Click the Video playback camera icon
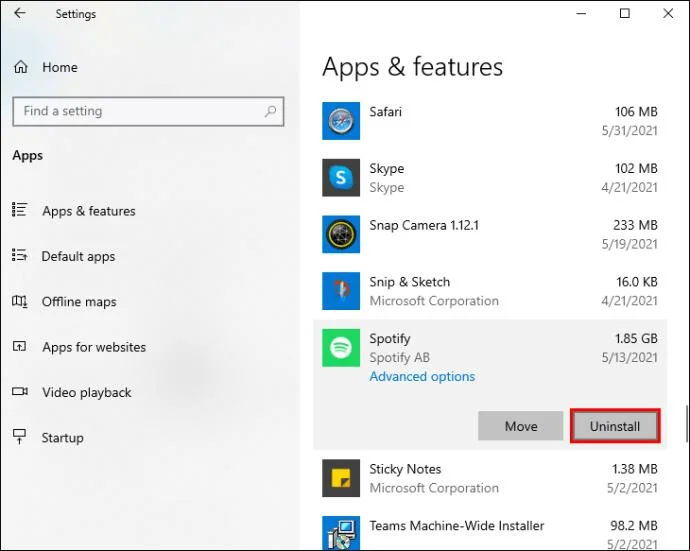The image size is (690, 551). click(20, 391)
